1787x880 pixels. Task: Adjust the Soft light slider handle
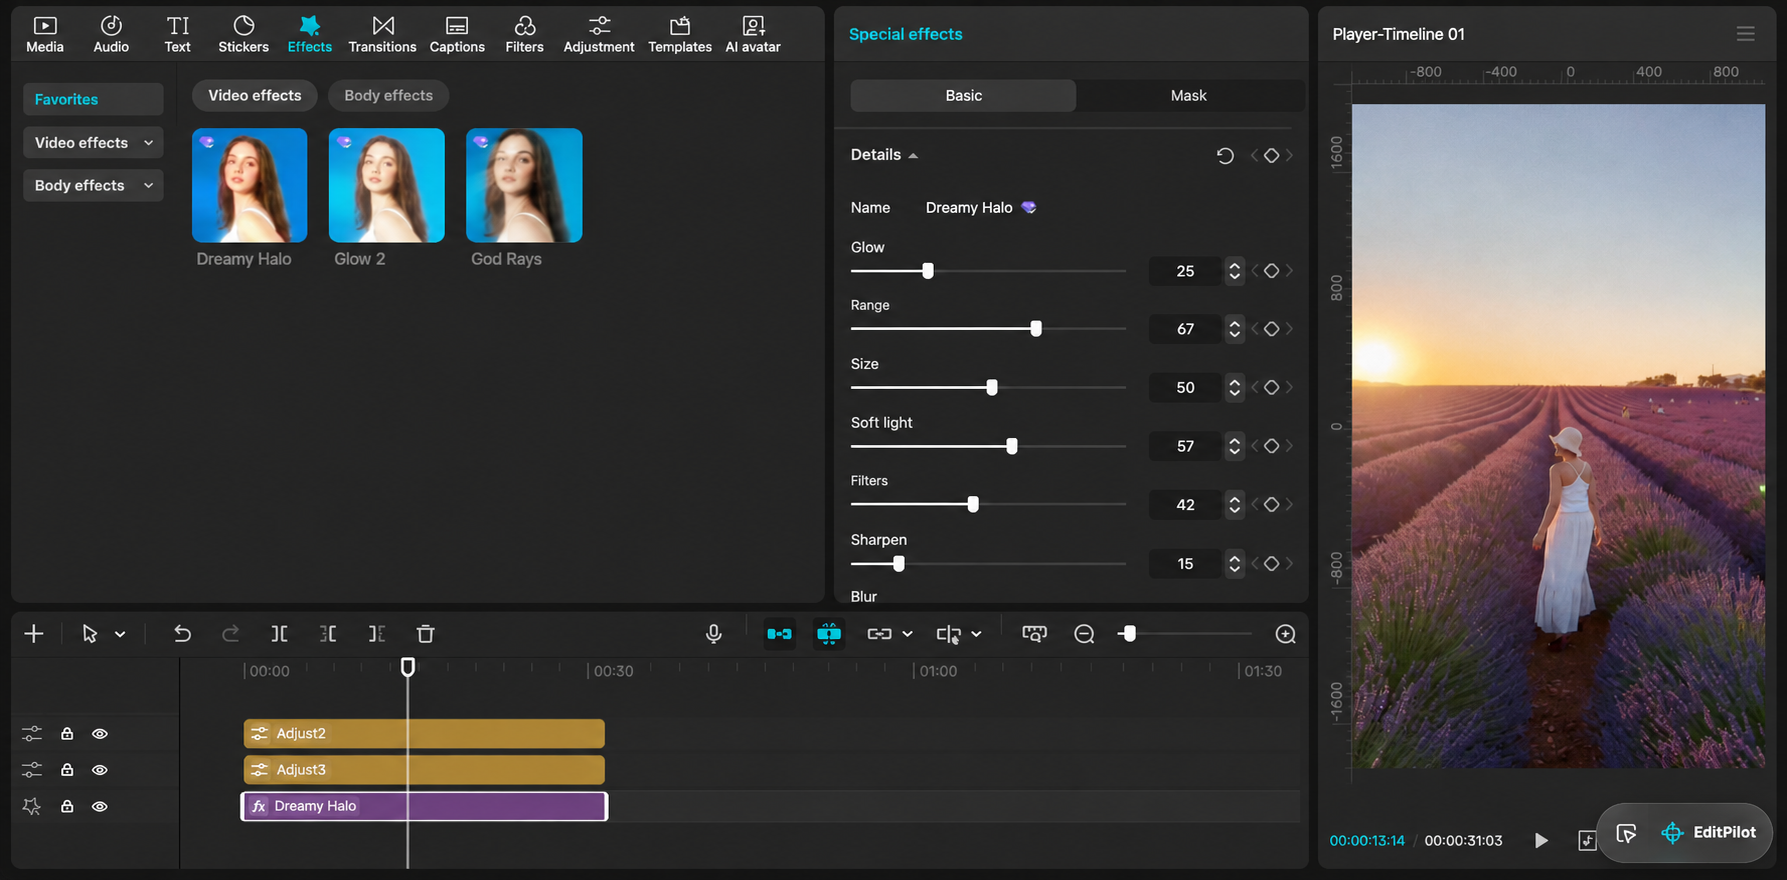(1012, 446)
